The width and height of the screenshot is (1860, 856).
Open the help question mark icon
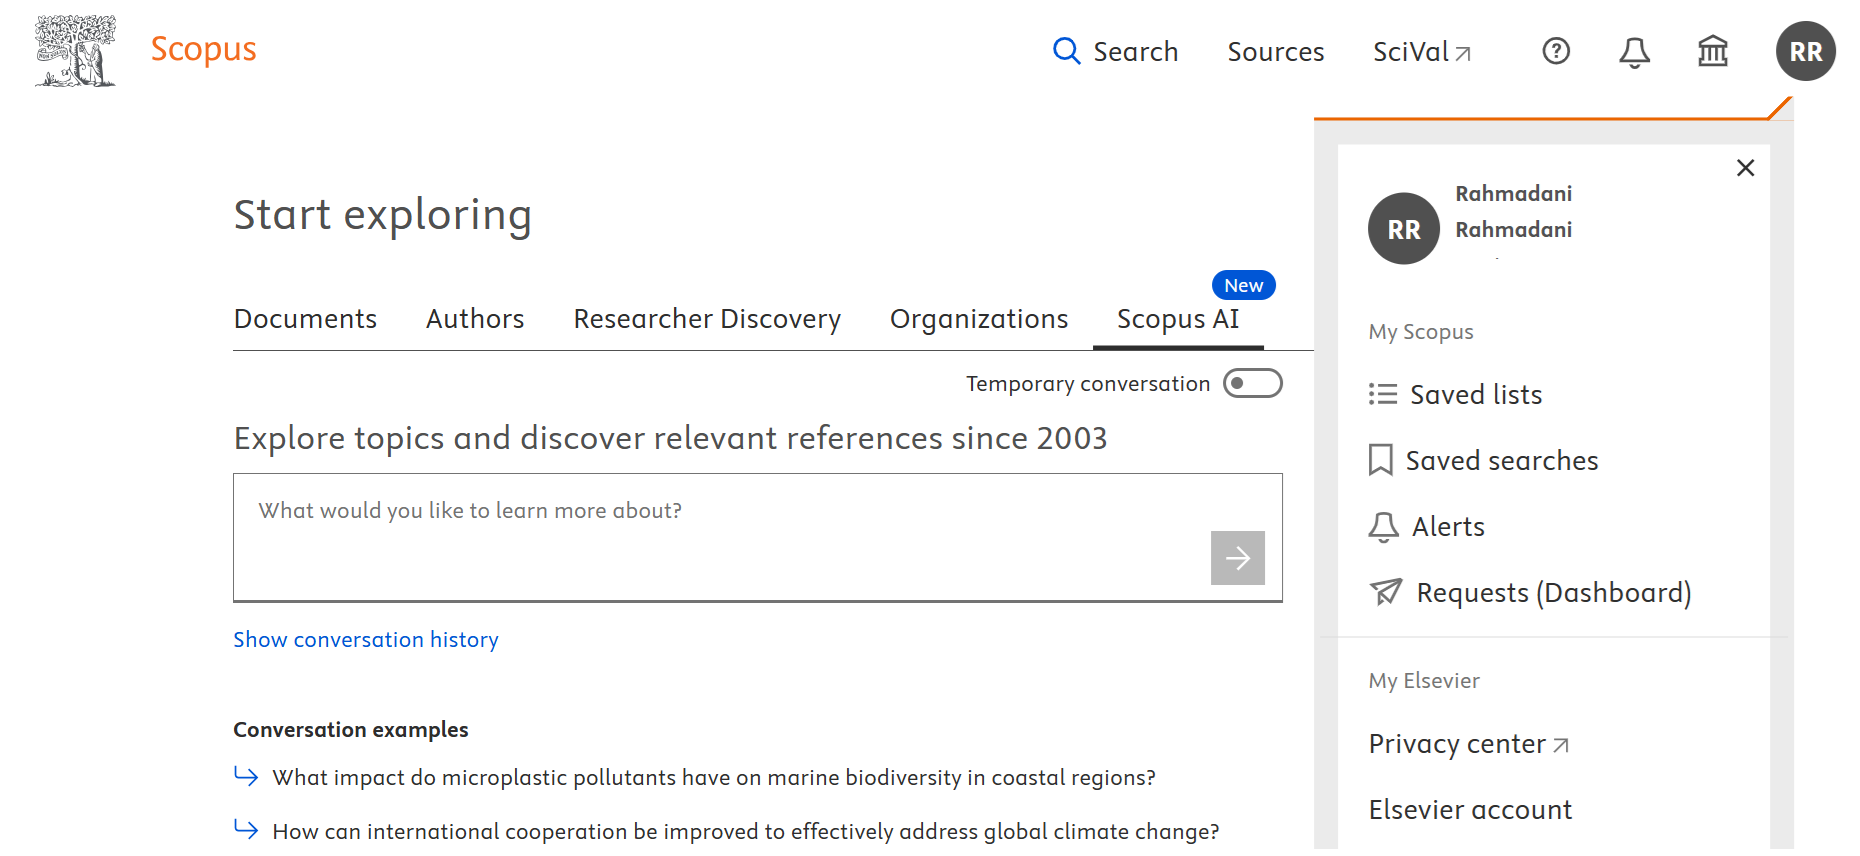pyautogui.click(x=1556, y=51)
